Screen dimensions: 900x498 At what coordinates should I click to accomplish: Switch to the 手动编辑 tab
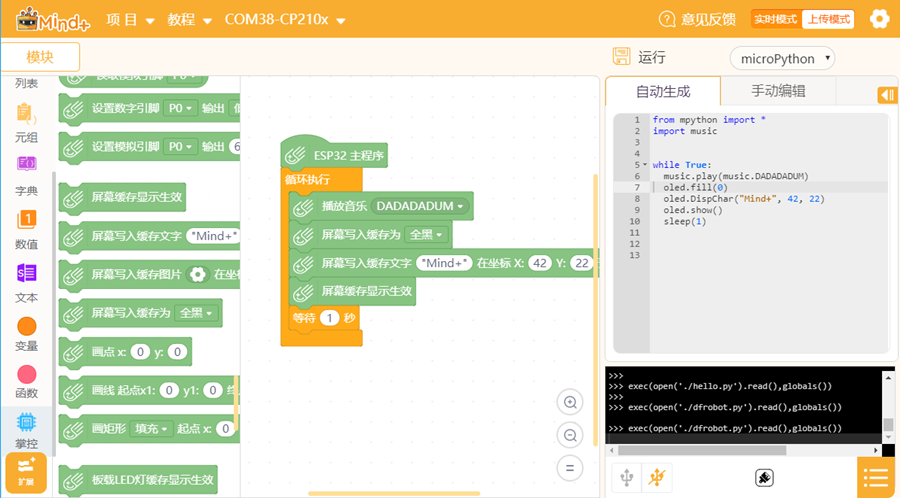click(778, 91)
